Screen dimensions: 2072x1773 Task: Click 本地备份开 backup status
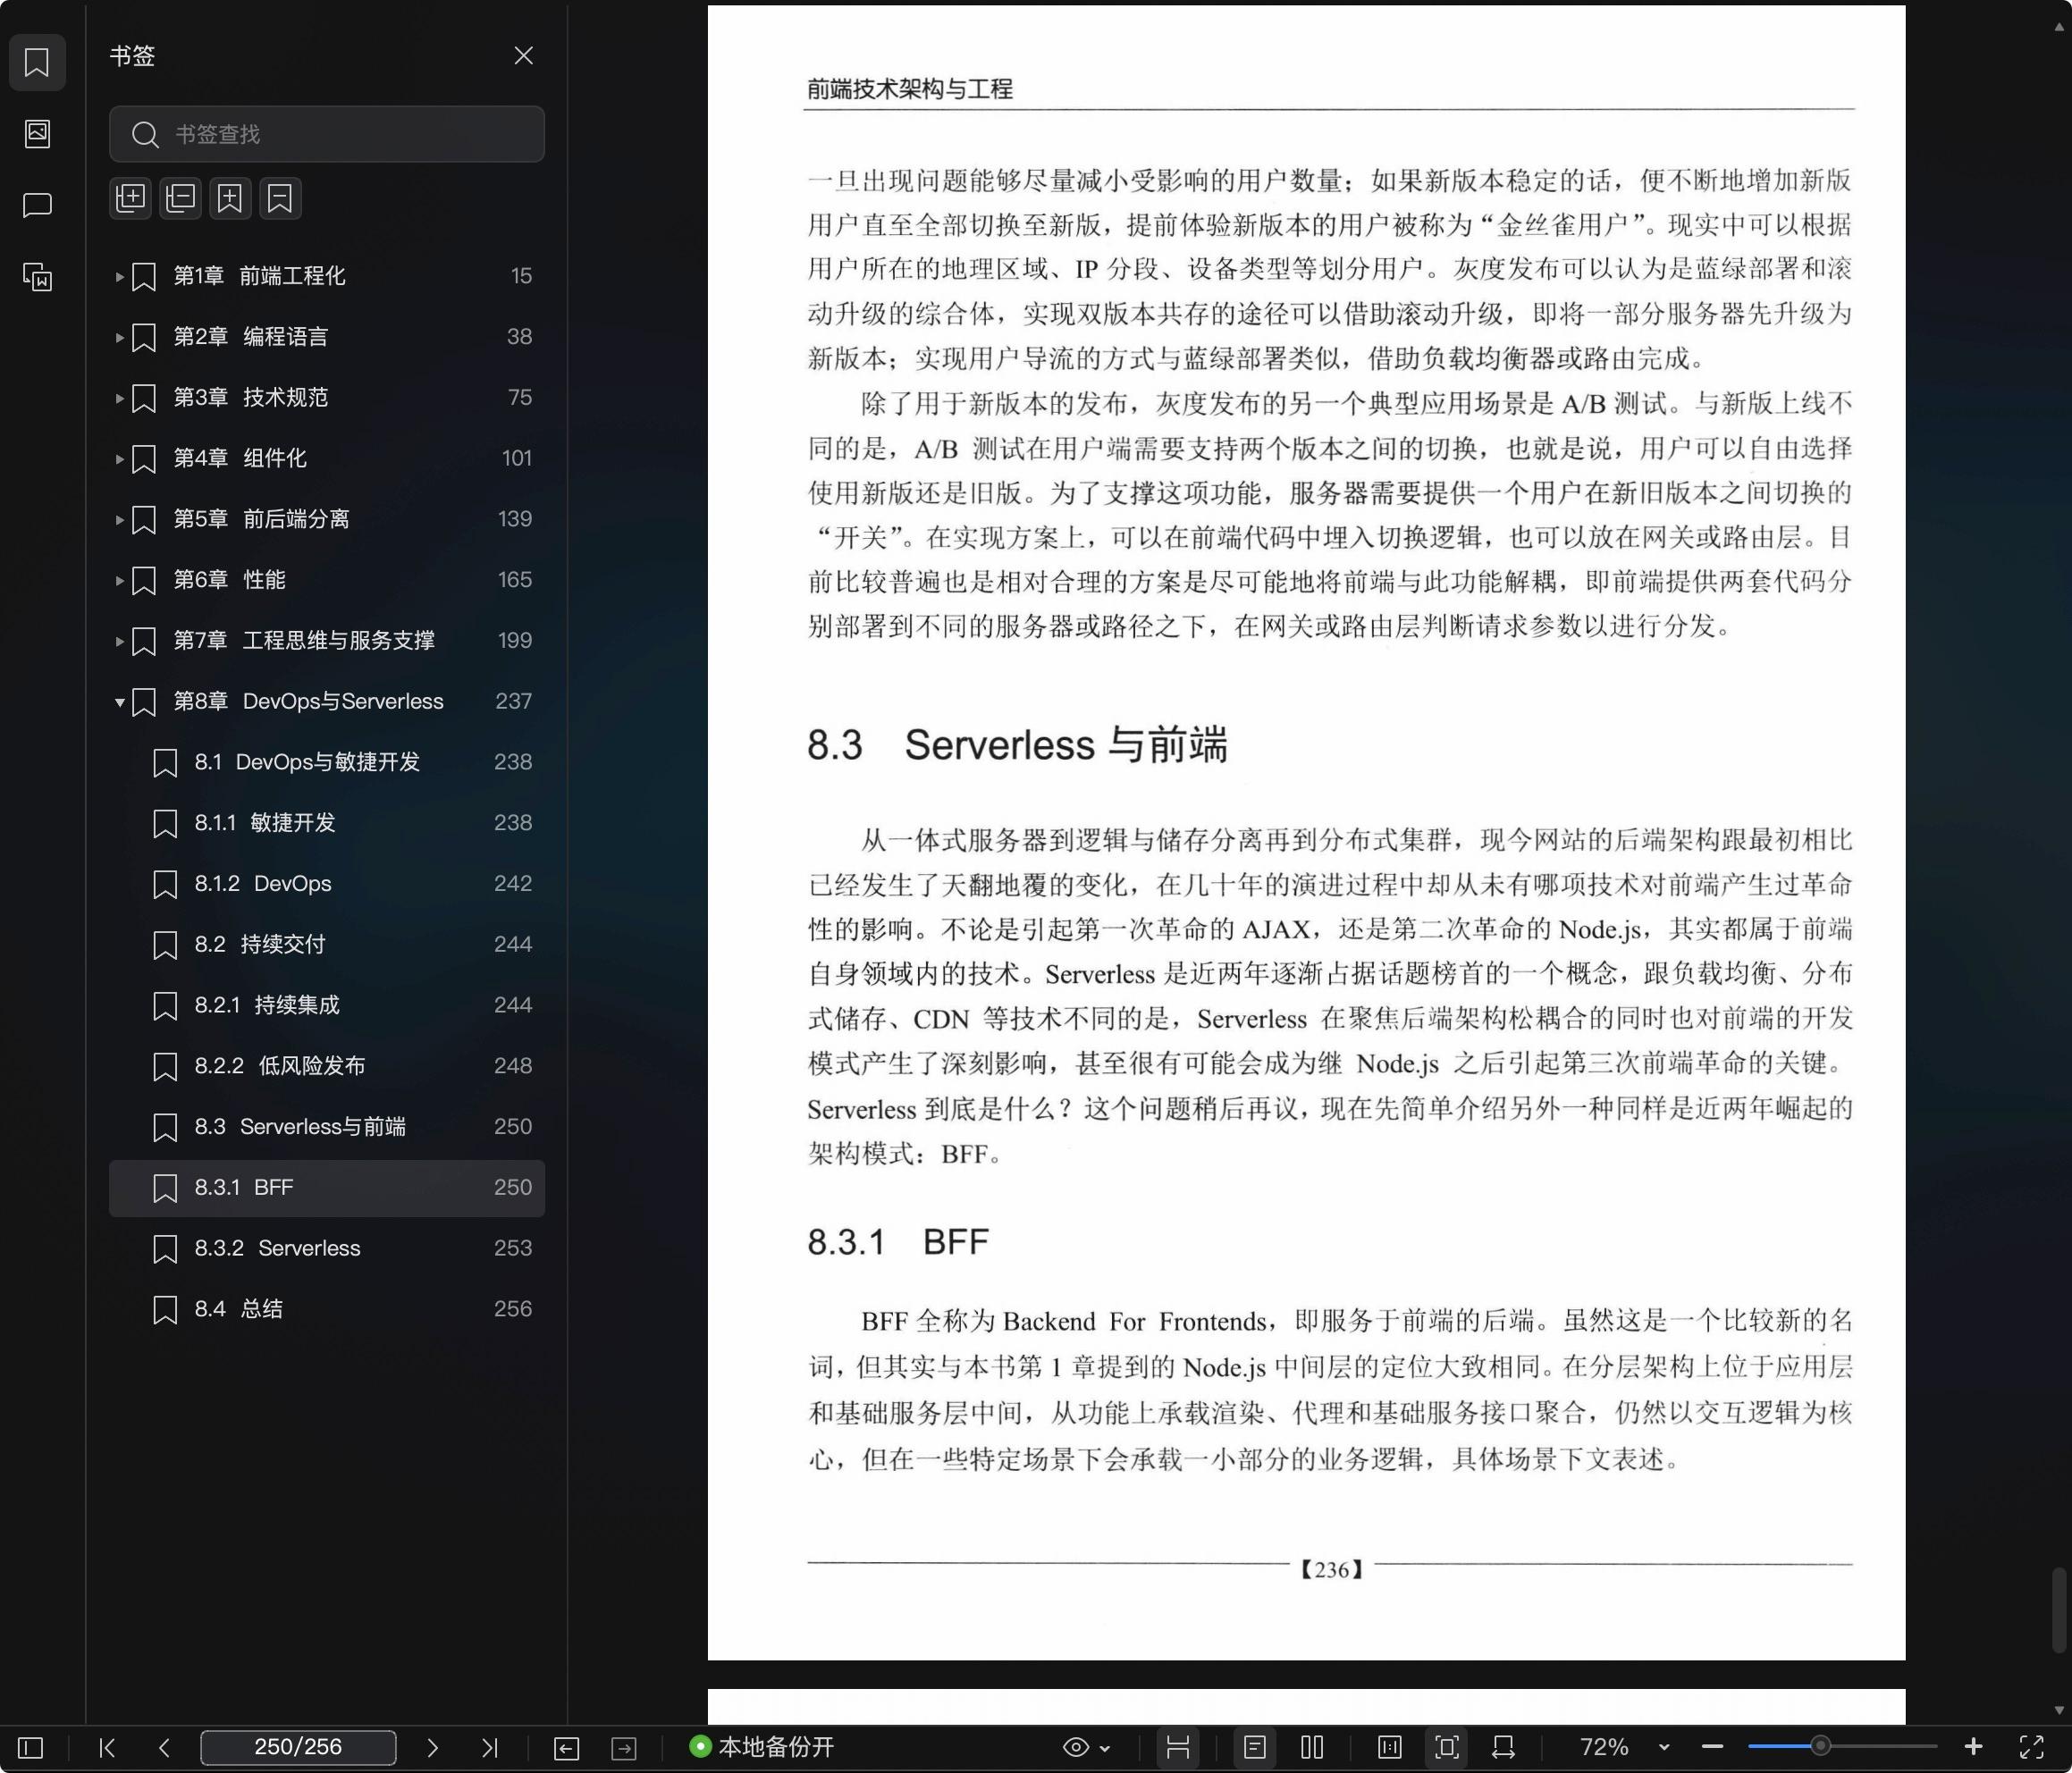pyautogui.click(x=762, y=1747)
